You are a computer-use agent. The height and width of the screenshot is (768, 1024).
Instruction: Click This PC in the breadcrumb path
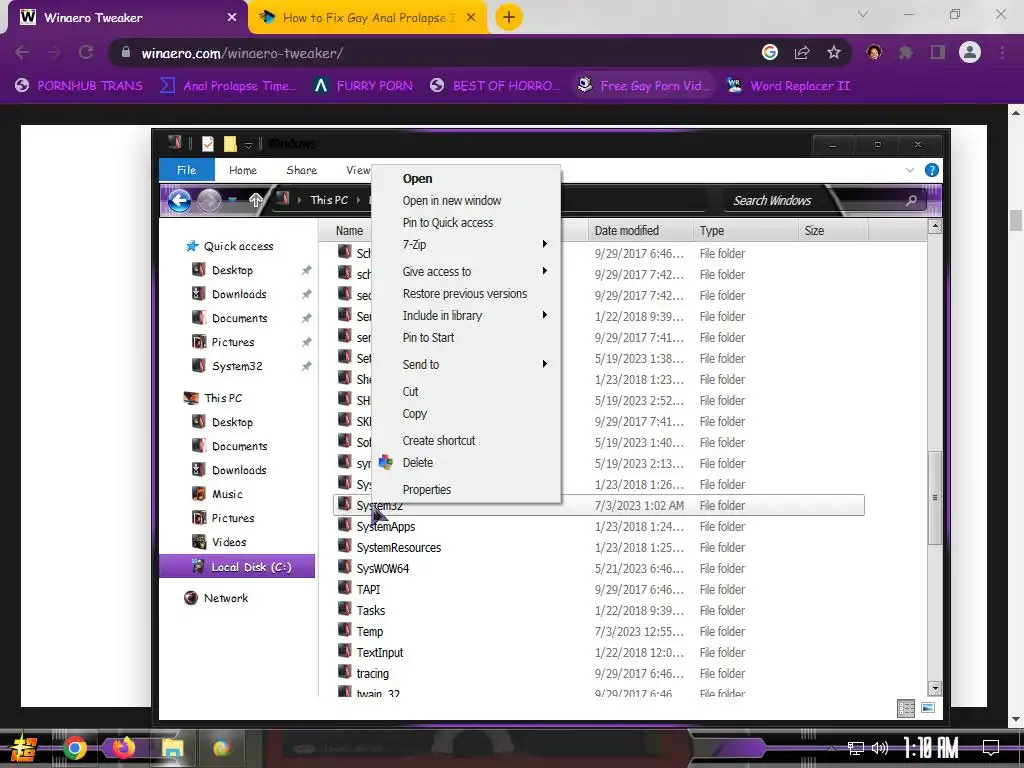pos(329,200)
